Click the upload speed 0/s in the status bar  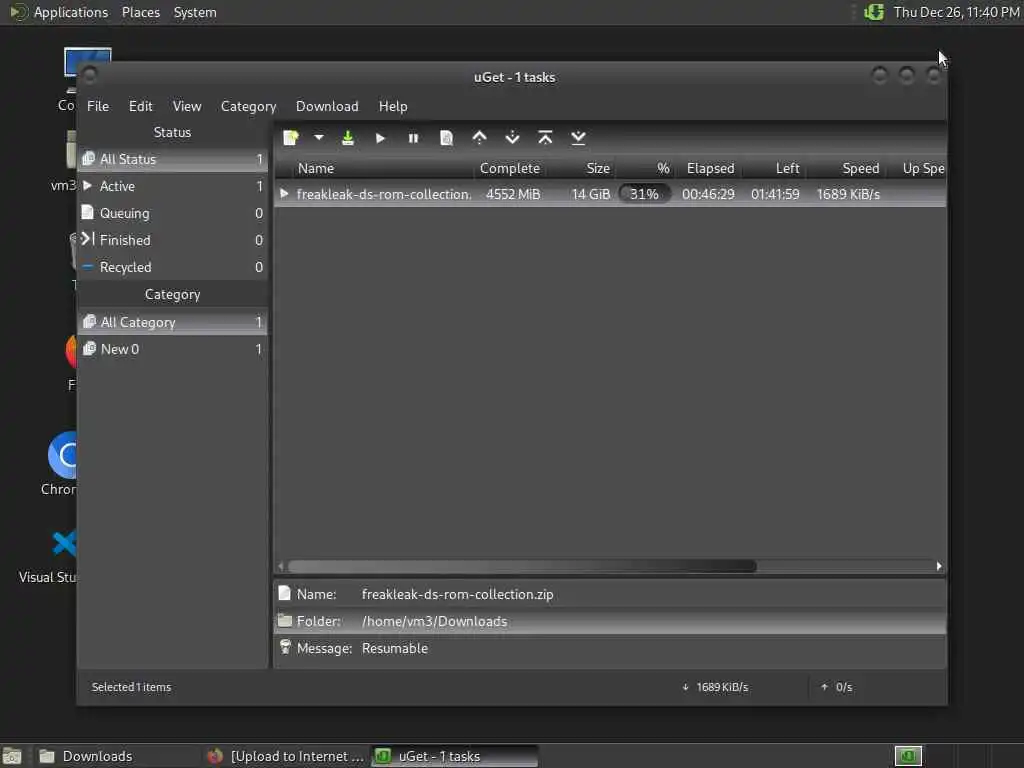tap(837, 687)
